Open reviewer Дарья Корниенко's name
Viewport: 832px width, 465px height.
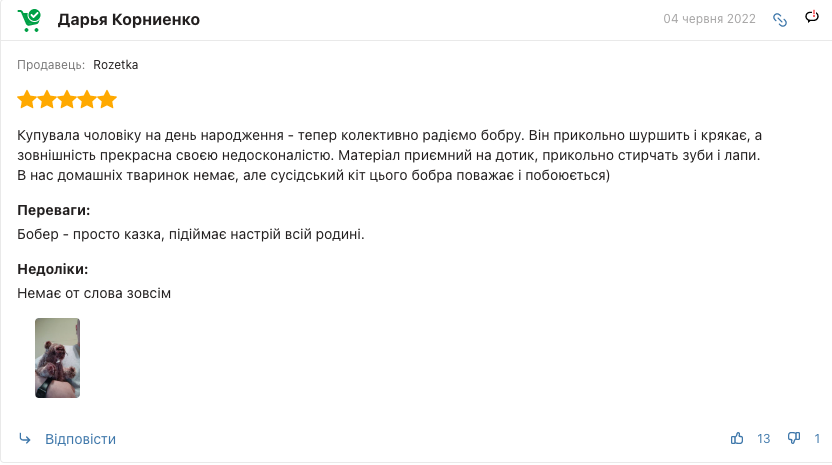pos(129,20)
